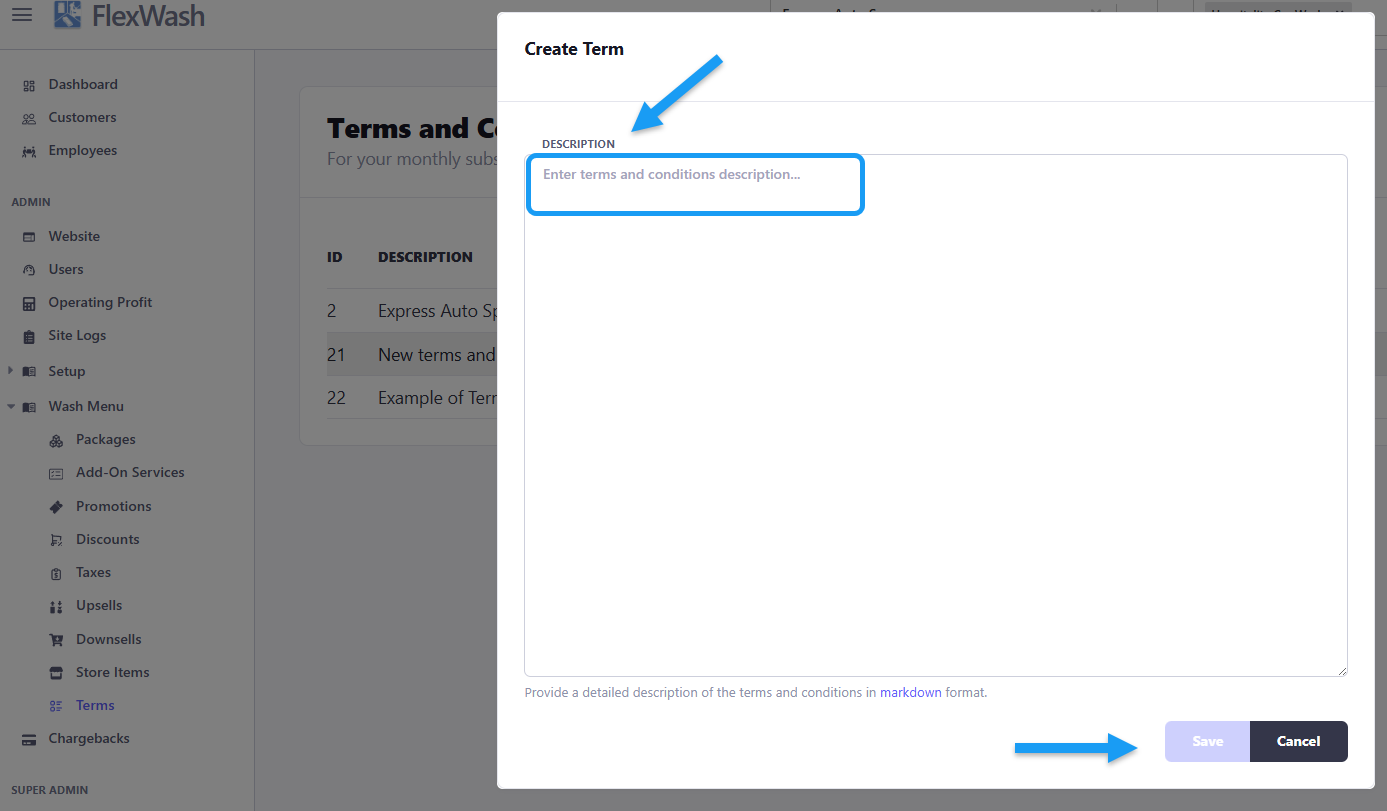Screen dimensions: 1387x811
Task: Click the Site Logs menu label
Action: point(77,335)
